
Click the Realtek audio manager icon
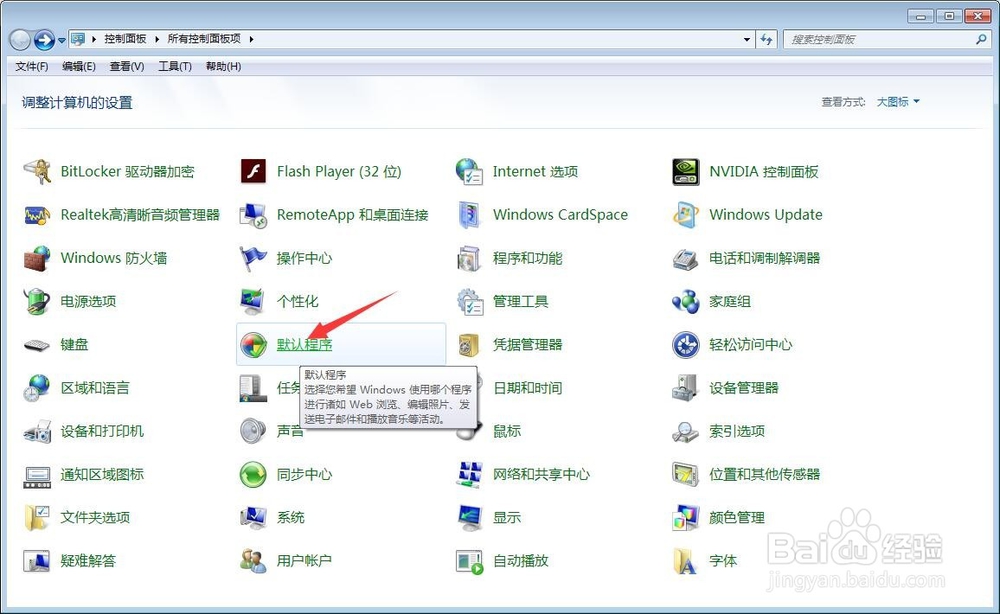coord(37,215)
